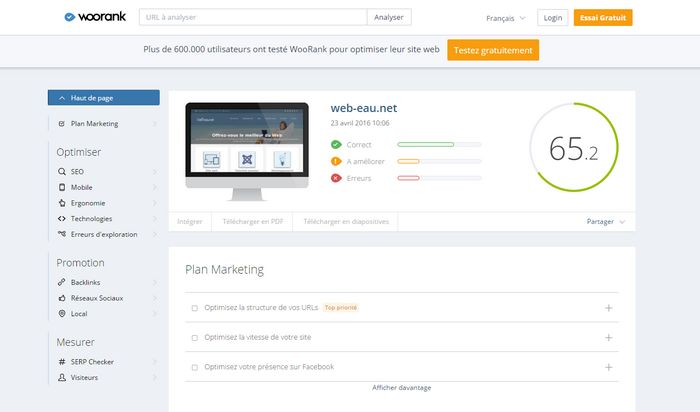The height and width of the screenshot is (412, 700).
Task: Go to Technologies in the sidebar
Action: coord(92,218)
